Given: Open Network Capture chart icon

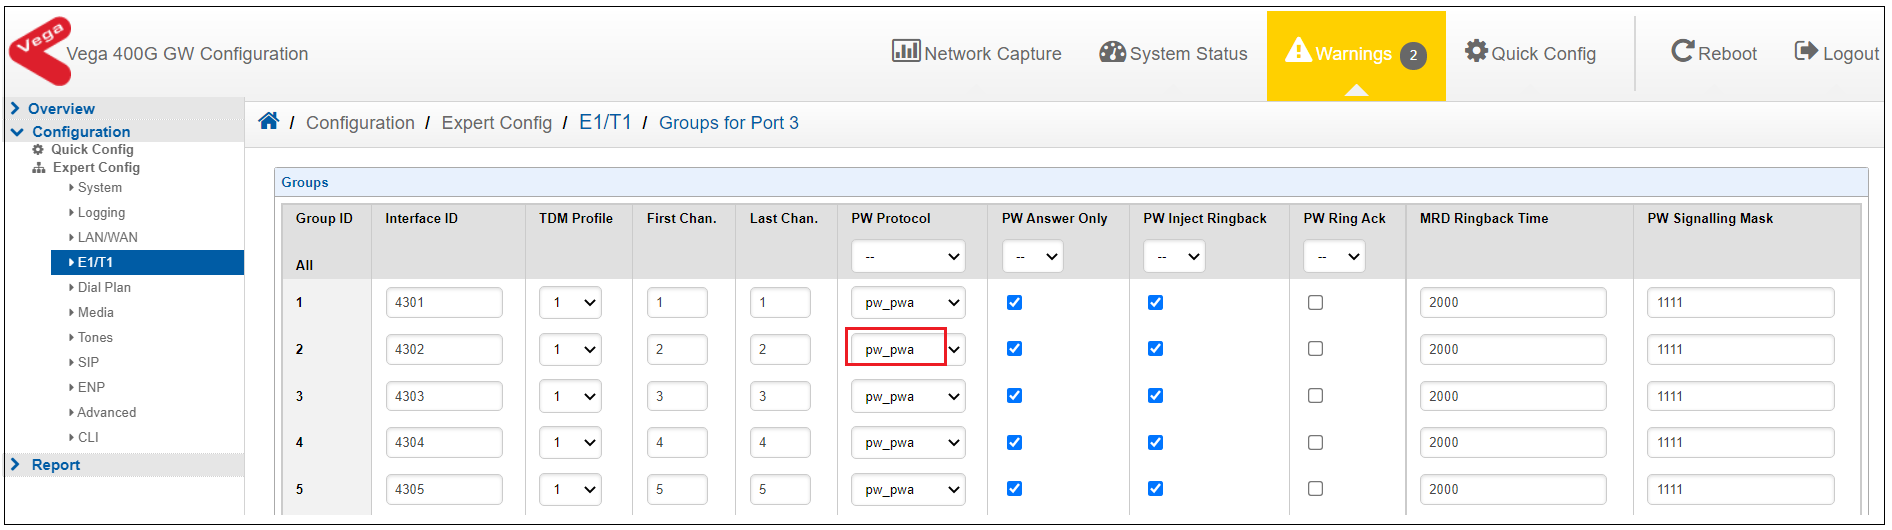Looking at the screenshot, I should click(x=906, y=51).
